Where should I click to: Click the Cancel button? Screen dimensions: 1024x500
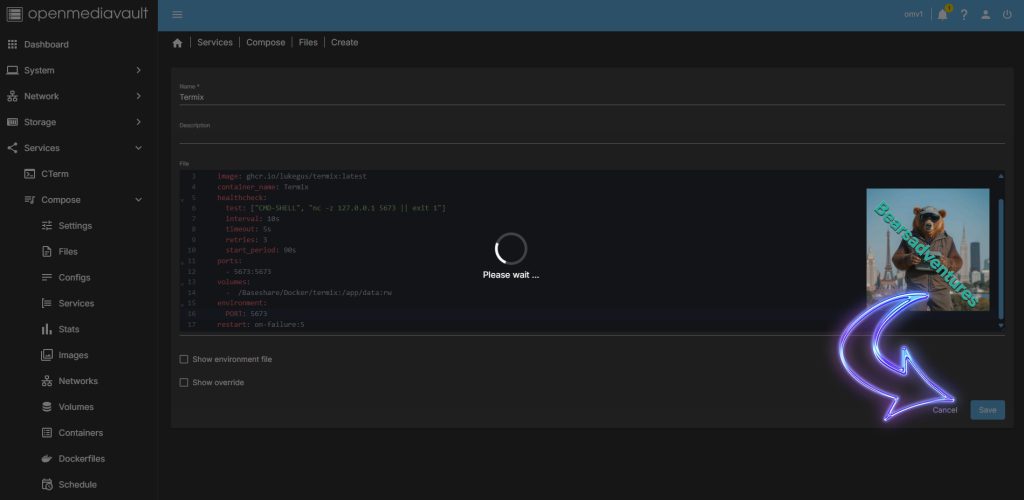click(x=944, y=410)
